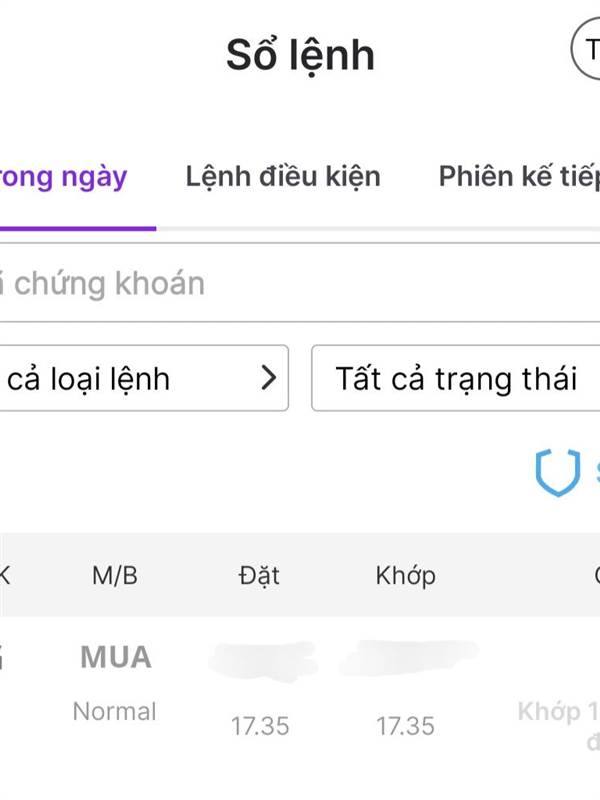600x800 pixels.
Task: Tap the 17.35 price under Khớp
Action: pos(405,726)
